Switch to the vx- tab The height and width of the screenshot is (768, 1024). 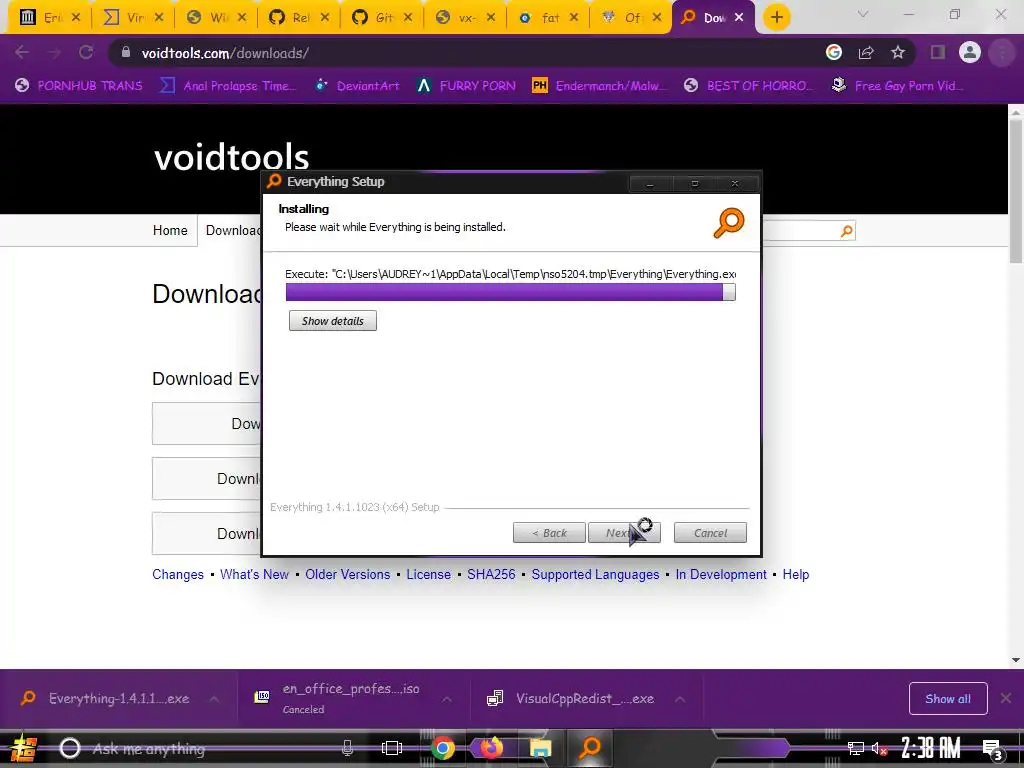pyautogui.click(x=466, y=18)
